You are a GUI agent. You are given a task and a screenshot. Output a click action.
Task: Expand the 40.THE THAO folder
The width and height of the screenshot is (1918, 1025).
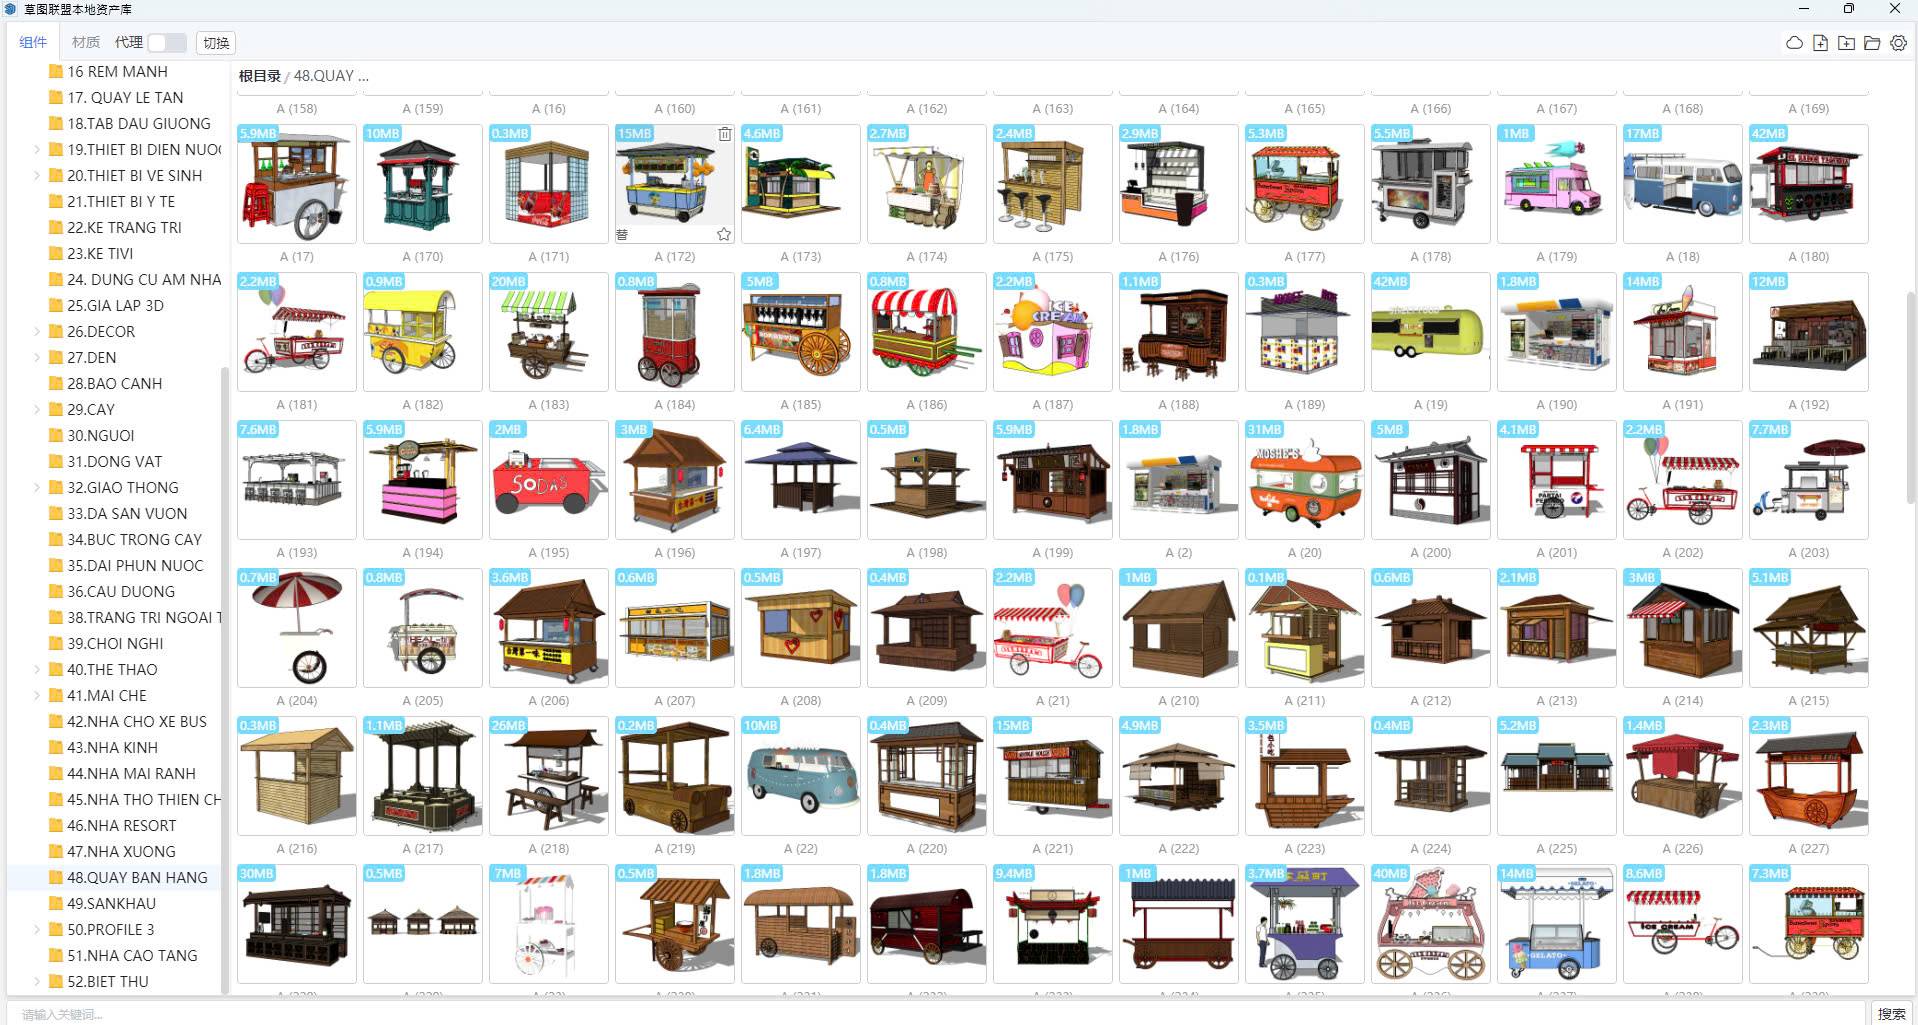(37, 670)
